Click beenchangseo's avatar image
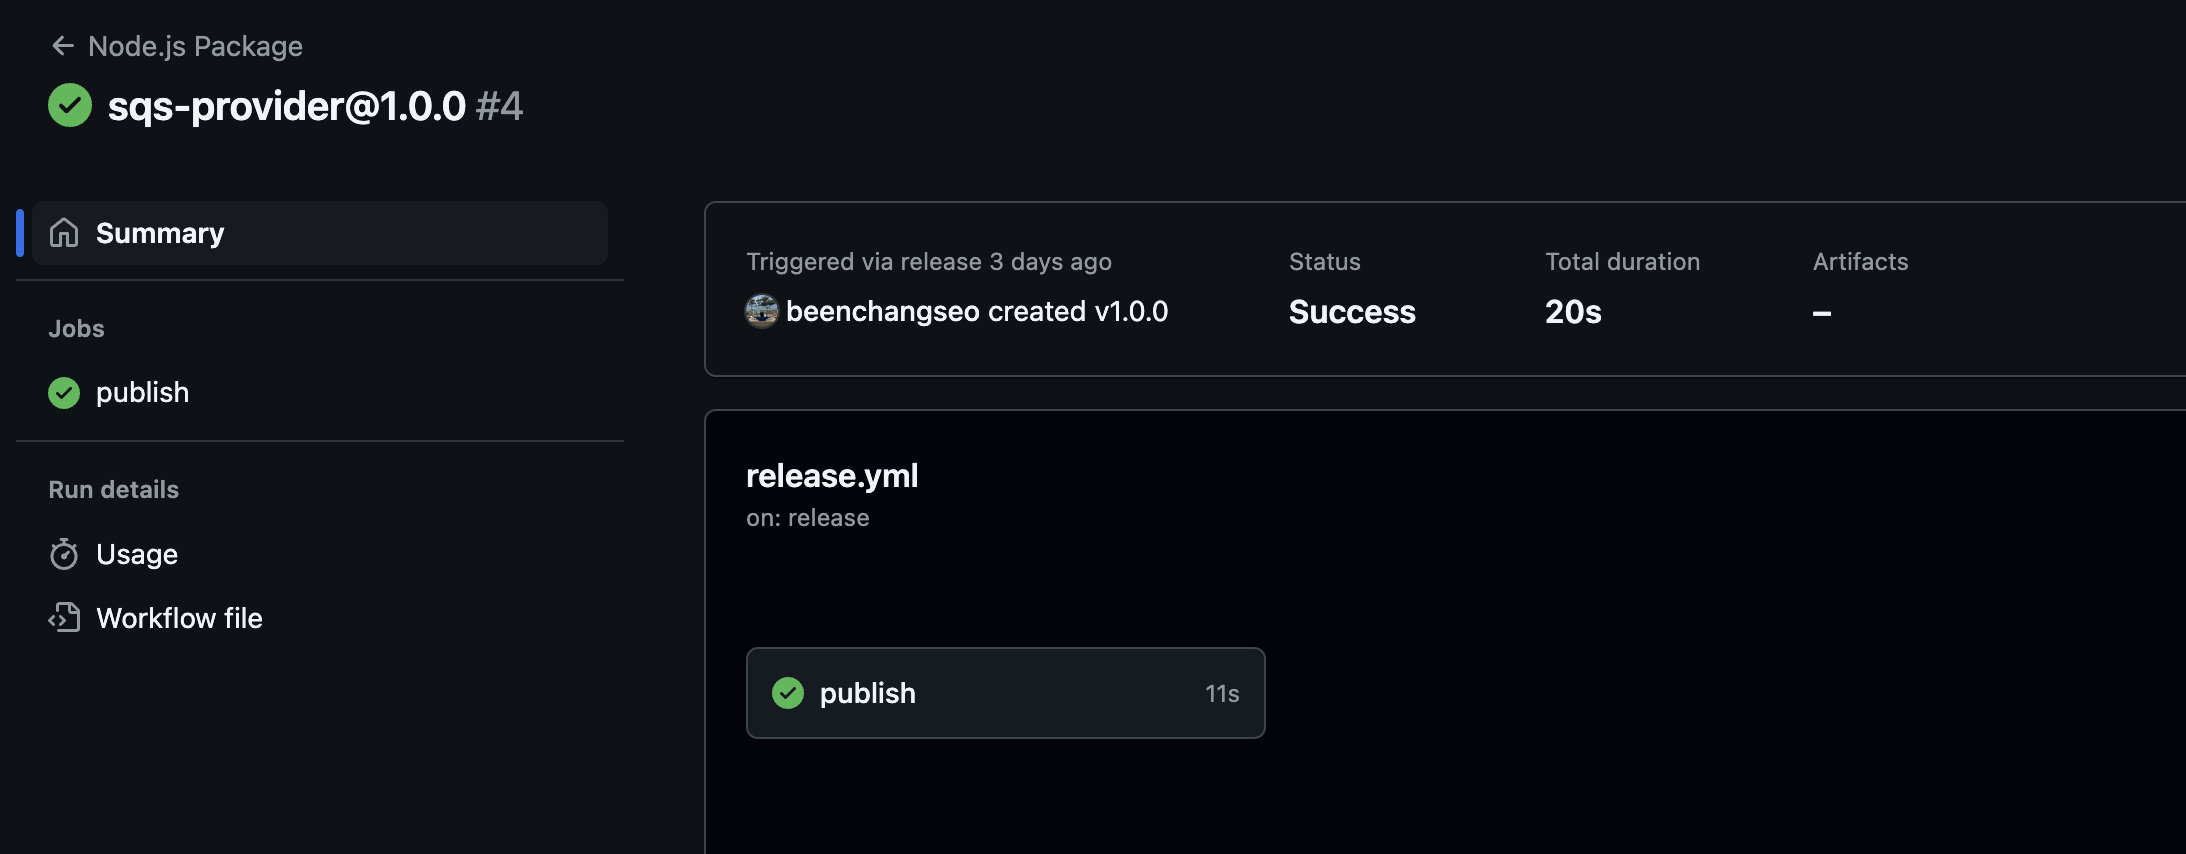 click(x=761, y=311)
